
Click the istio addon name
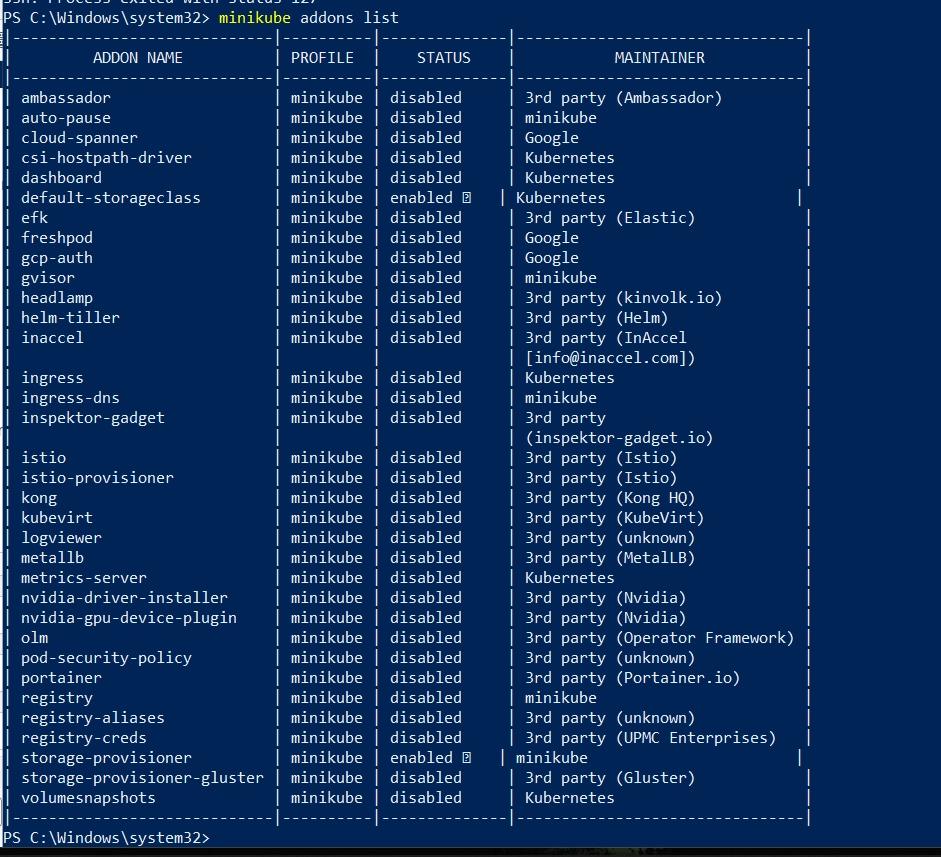point(43,458)
